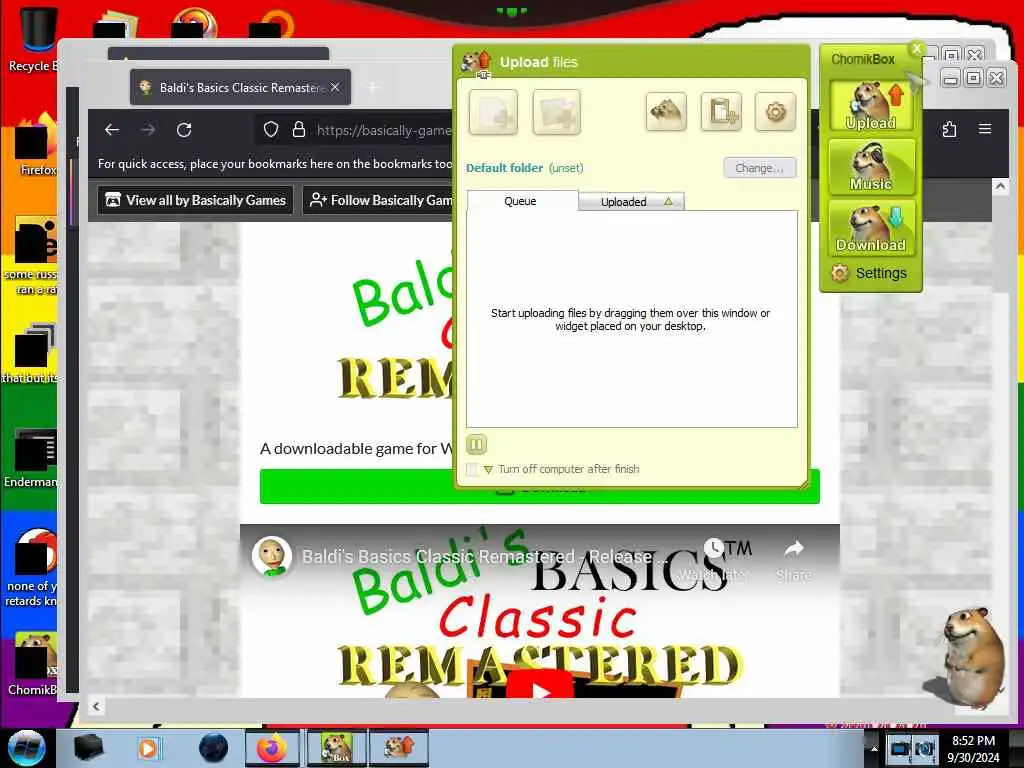Enable Turn off computer after finish checkbox
The height and width of the screenshot is (768, 1024).
[x=472, y=470]
